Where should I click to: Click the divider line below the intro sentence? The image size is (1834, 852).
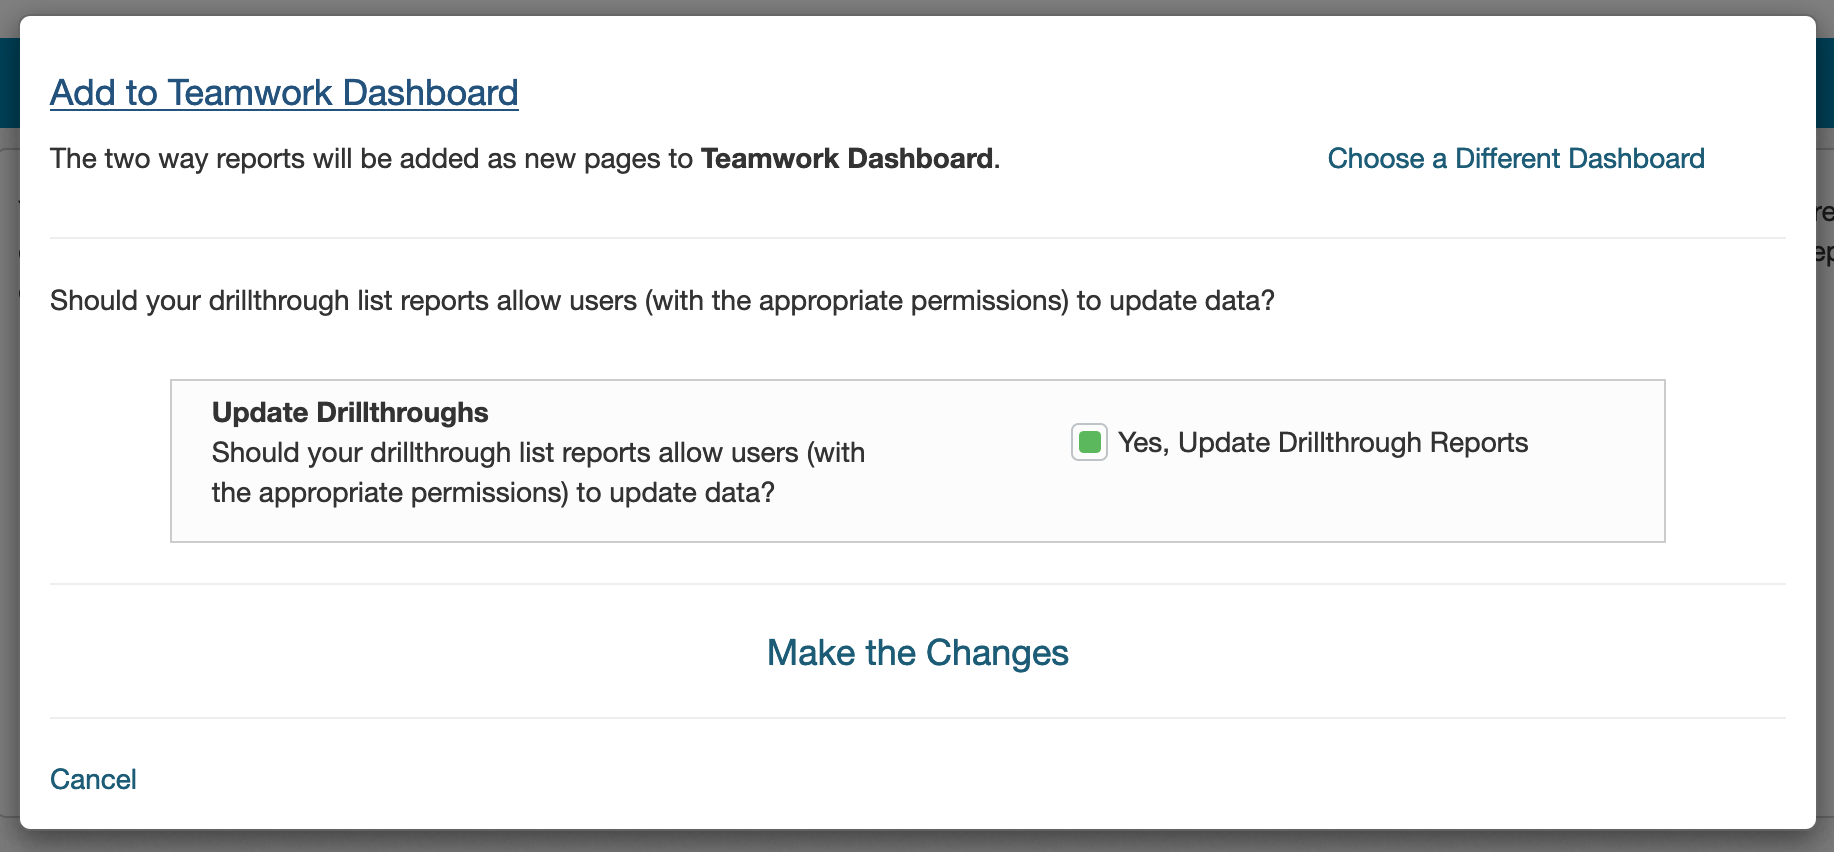[917, 238]
